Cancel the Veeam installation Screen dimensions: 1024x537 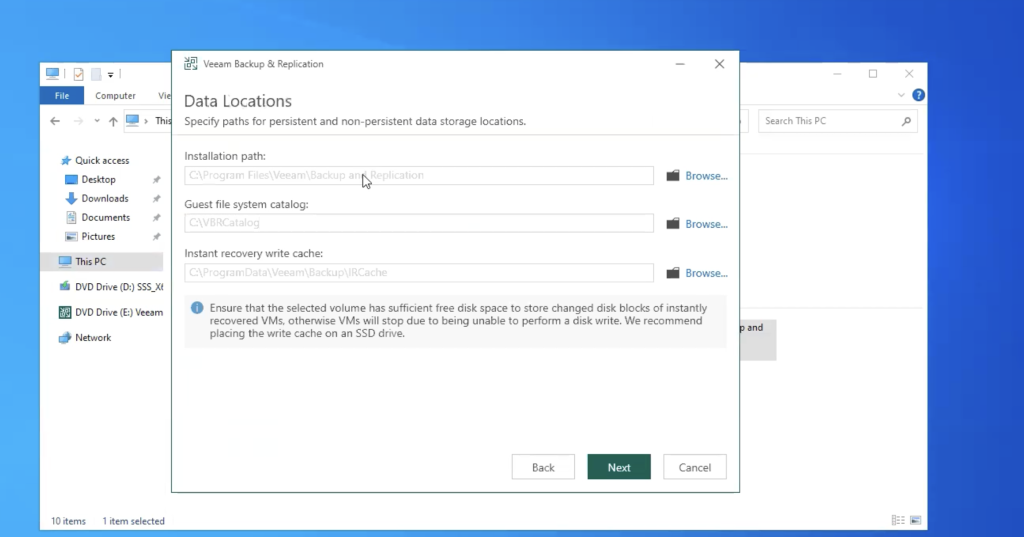pyautogui.click(x=694, y=467)
